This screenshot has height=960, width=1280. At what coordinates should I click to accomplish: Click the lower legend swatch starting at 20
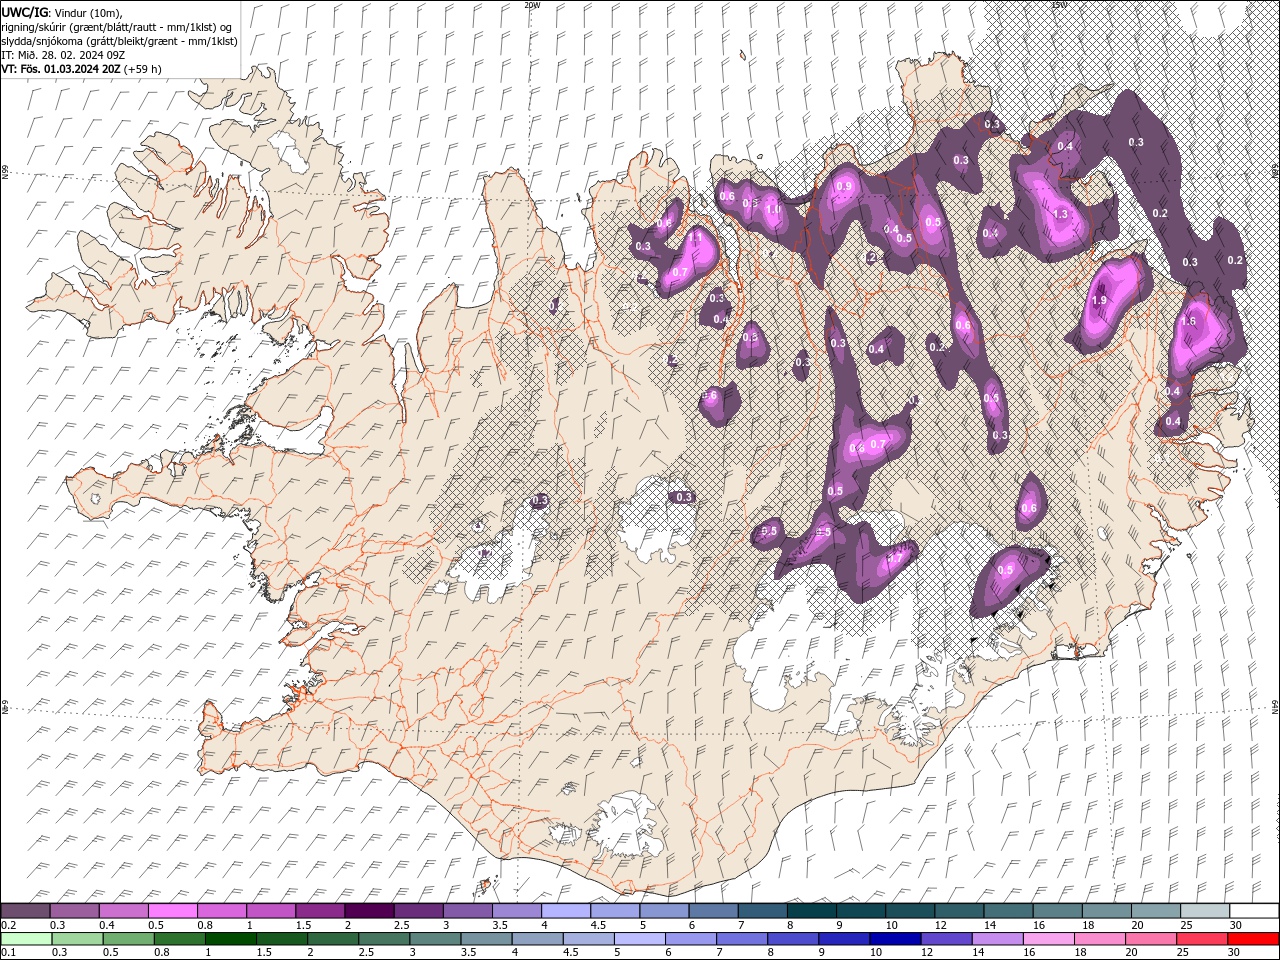1150,939
